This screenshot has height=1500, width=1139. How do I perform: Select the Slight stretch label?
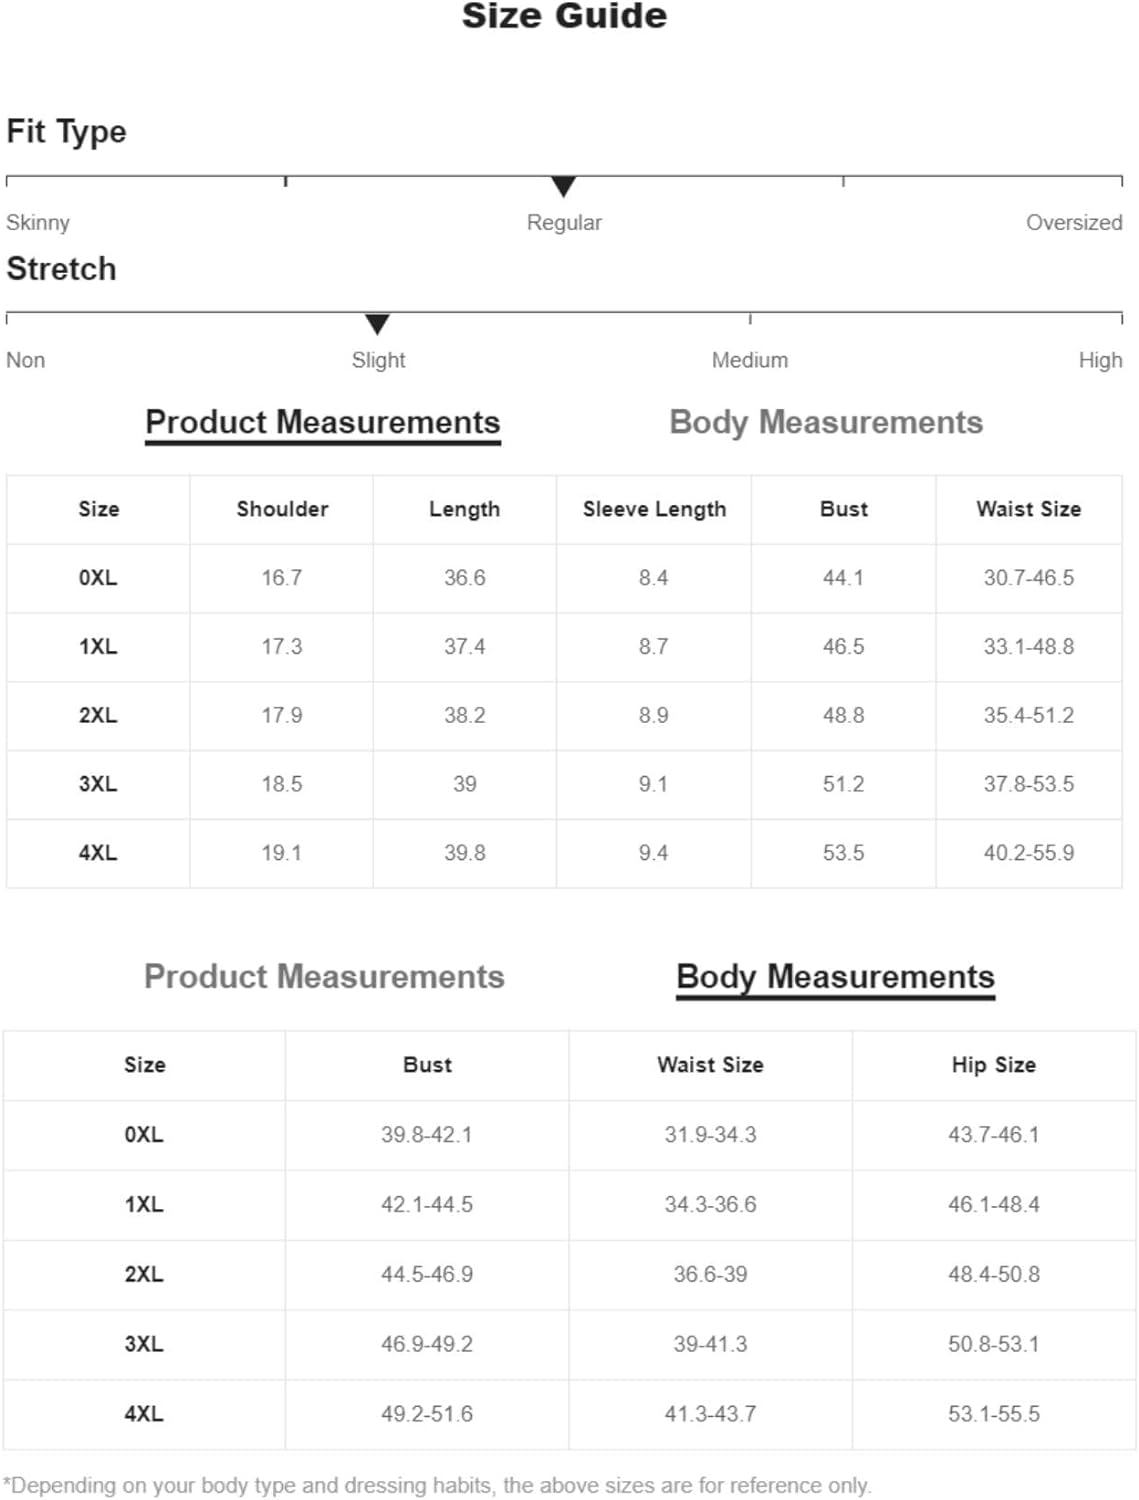(x=378, y=360)
